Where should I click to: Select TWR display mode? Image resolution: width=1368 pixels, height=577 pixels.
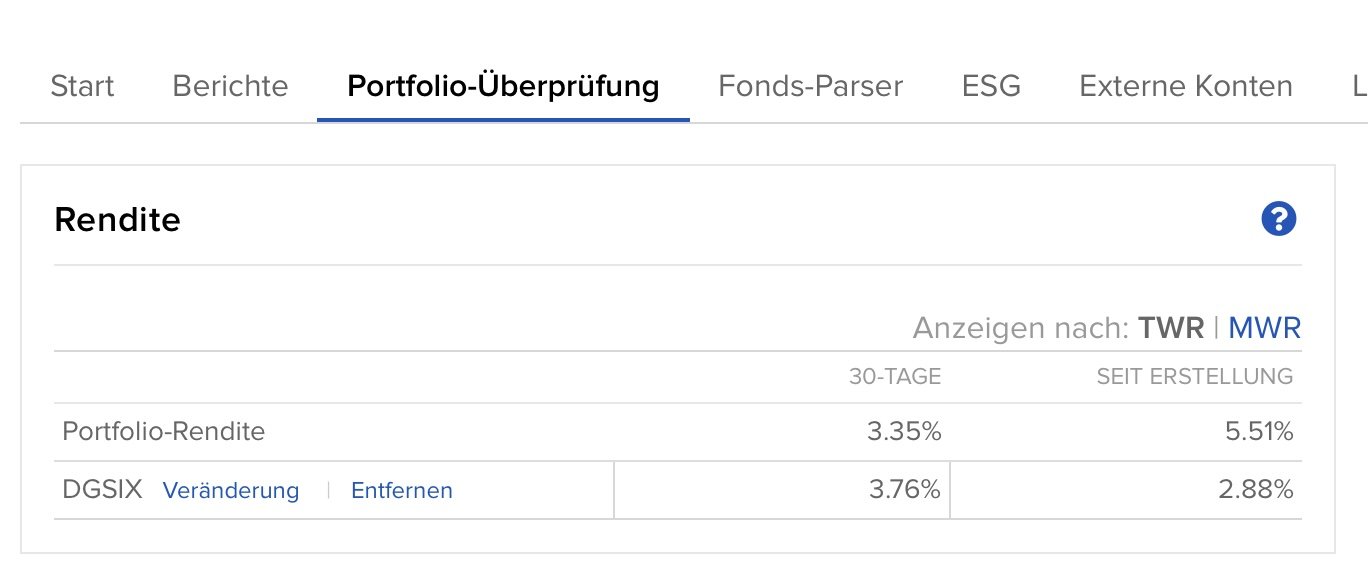(x=1171, y=328)
